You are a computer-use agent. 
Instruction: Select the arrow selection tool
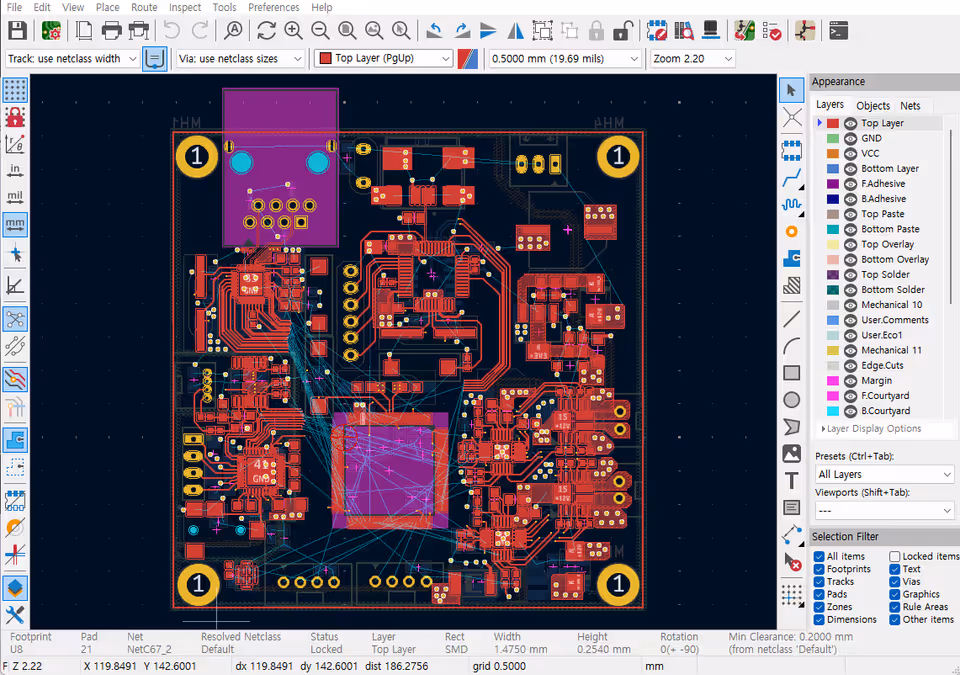[x=792, y=91]
